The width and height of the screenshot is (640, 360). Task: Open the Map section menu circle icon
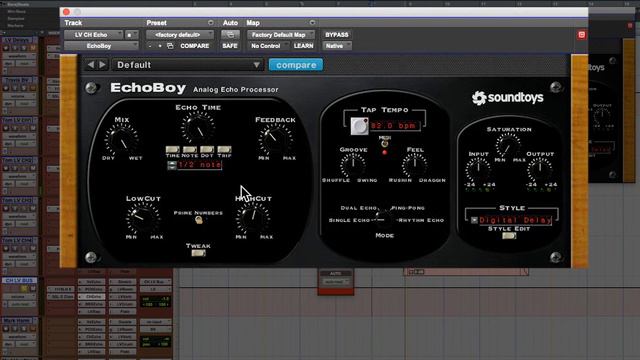(312, 22)
